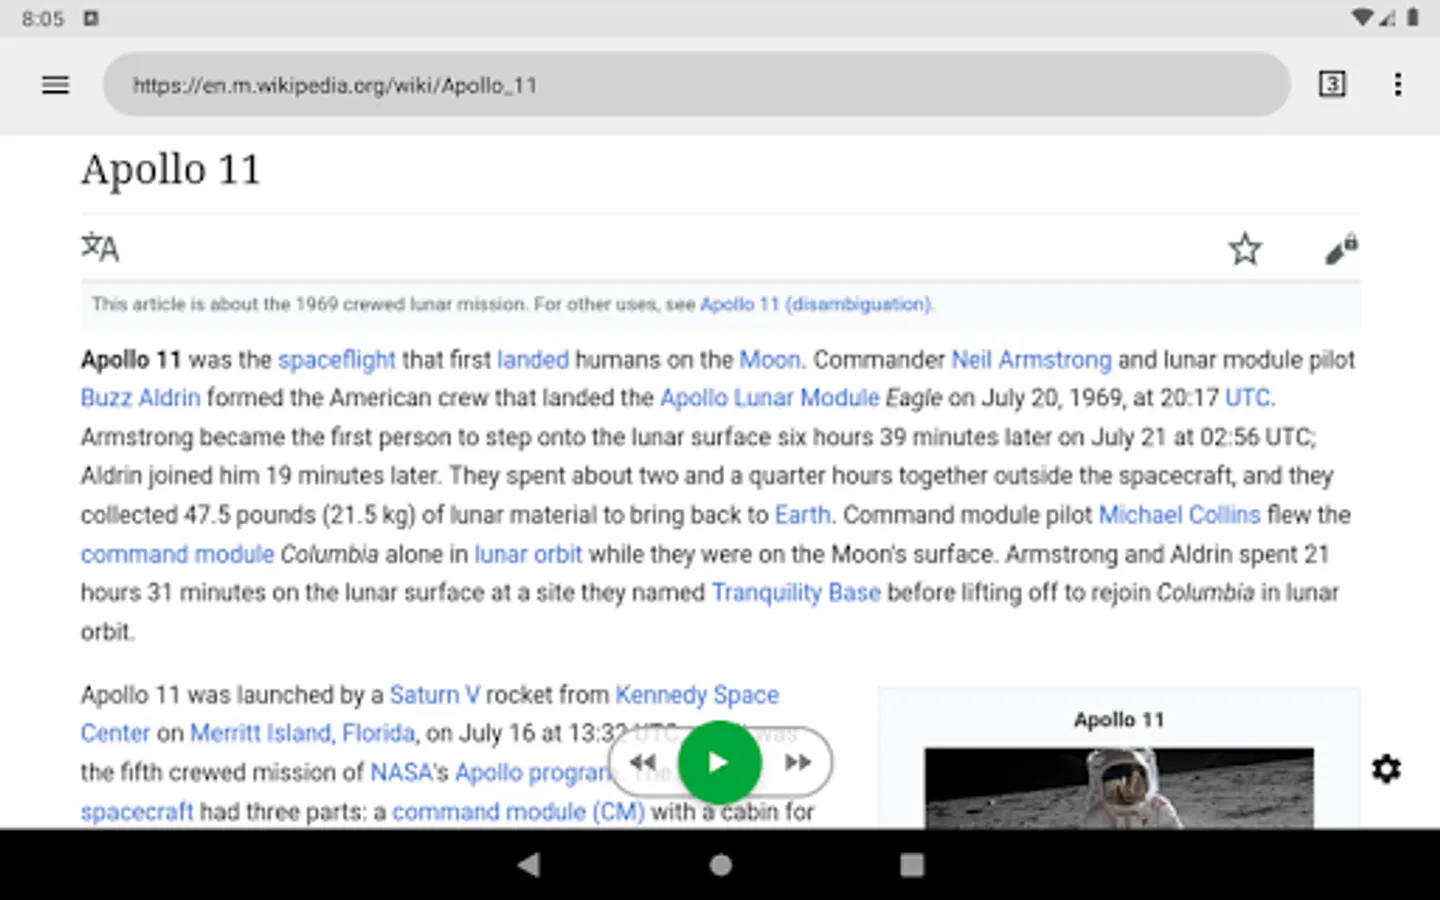This screenshot has height=900, width=1440.
Task: Add Apollo 11 to watchlist with star
Action: 1245,248
